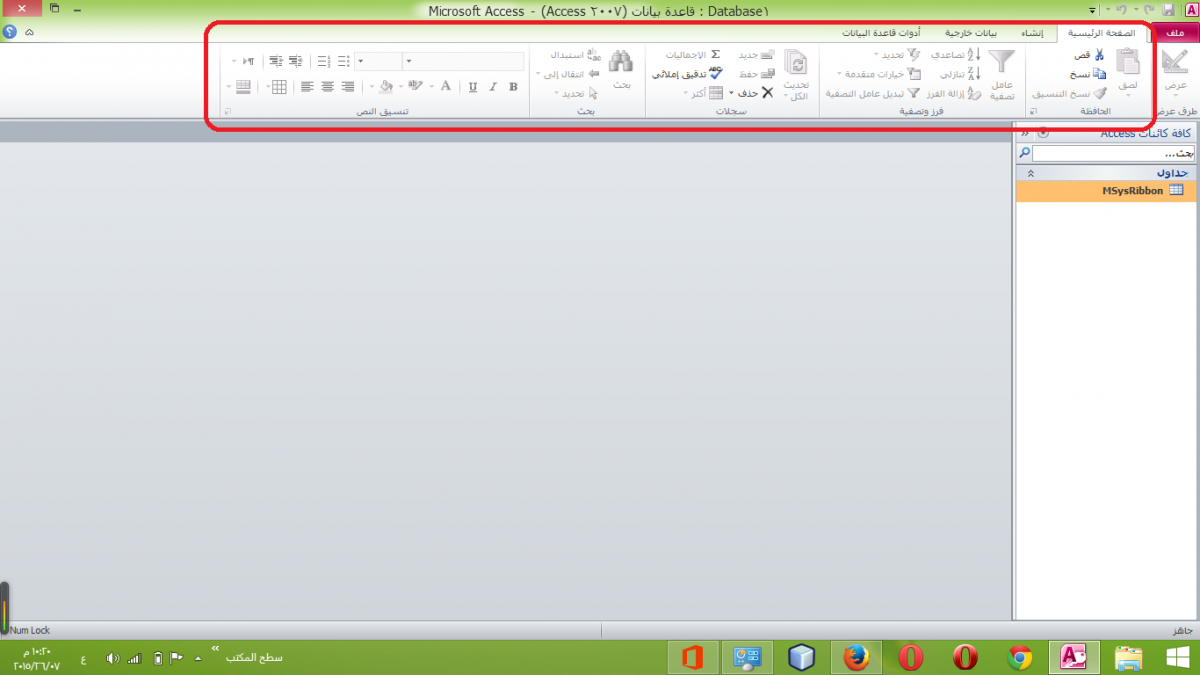Align text left in text formatting group
The image size is (1200, 675).
click(307, 87)
